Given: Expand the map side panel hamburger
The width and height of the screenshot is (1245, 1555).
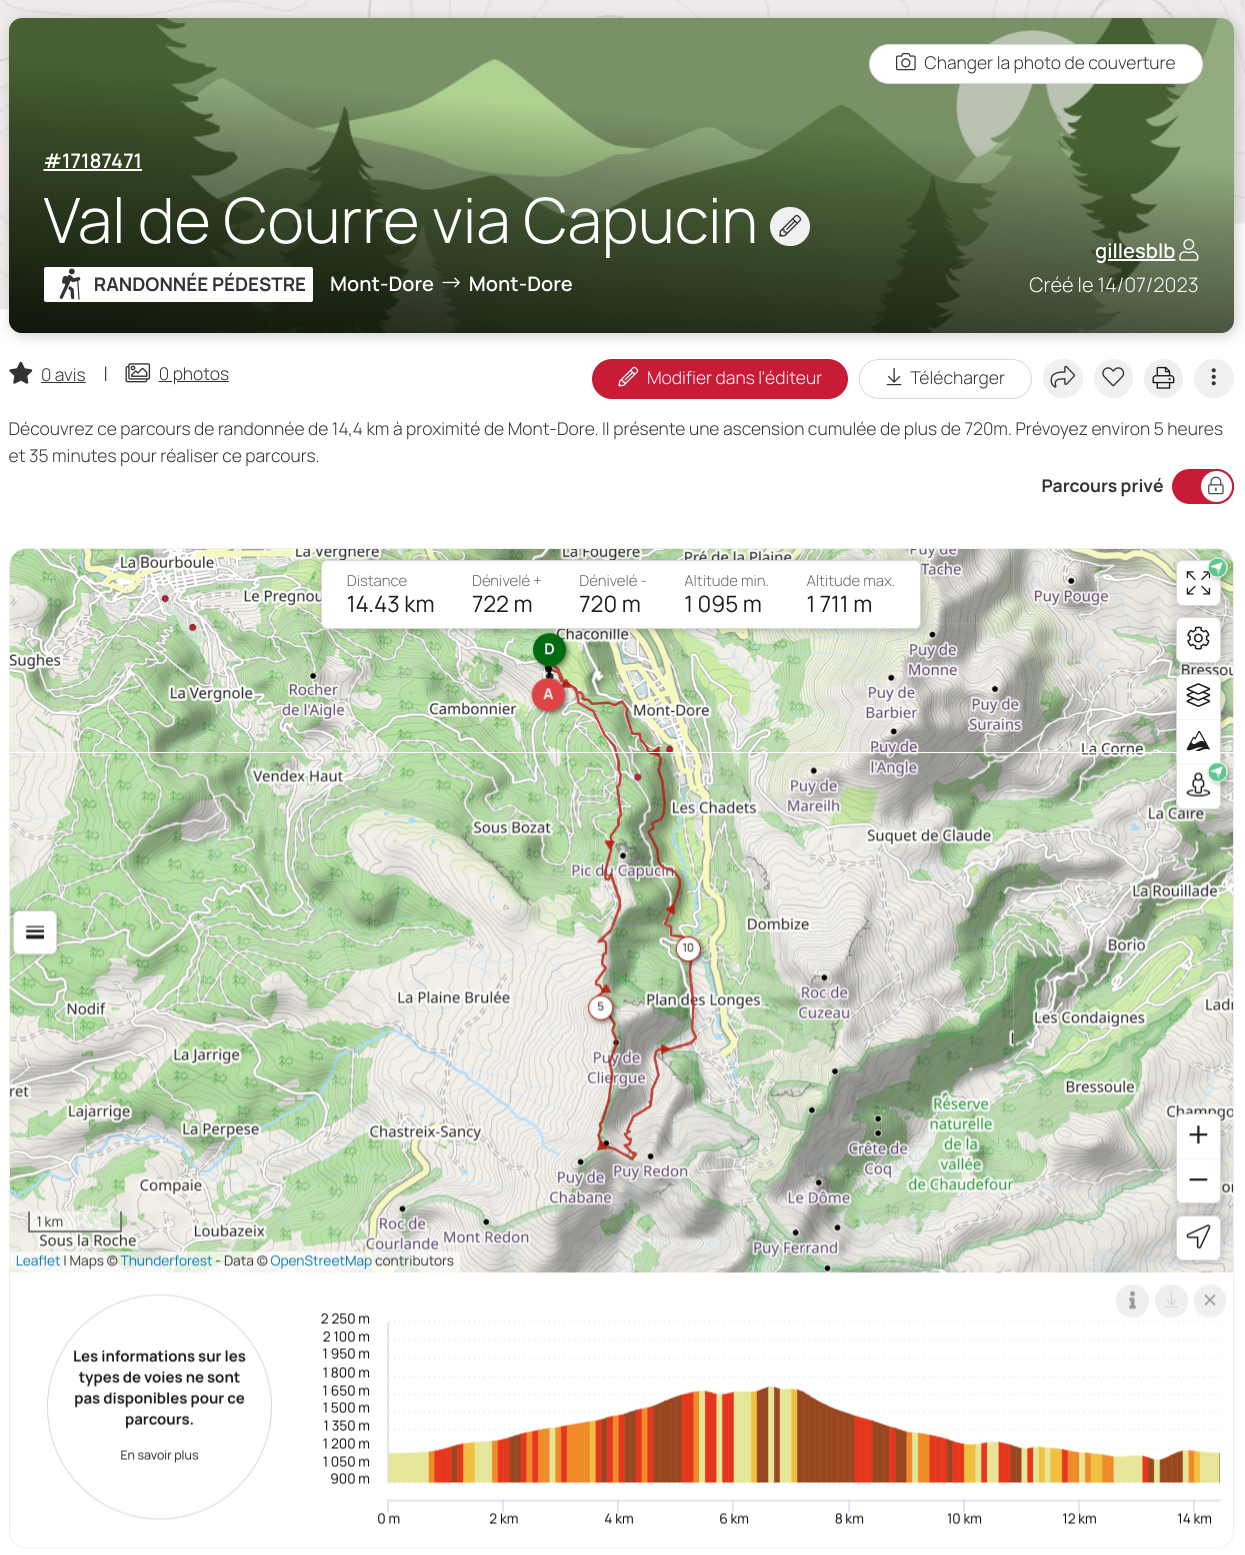Looking at the screenshot, I should coord(35,932).
